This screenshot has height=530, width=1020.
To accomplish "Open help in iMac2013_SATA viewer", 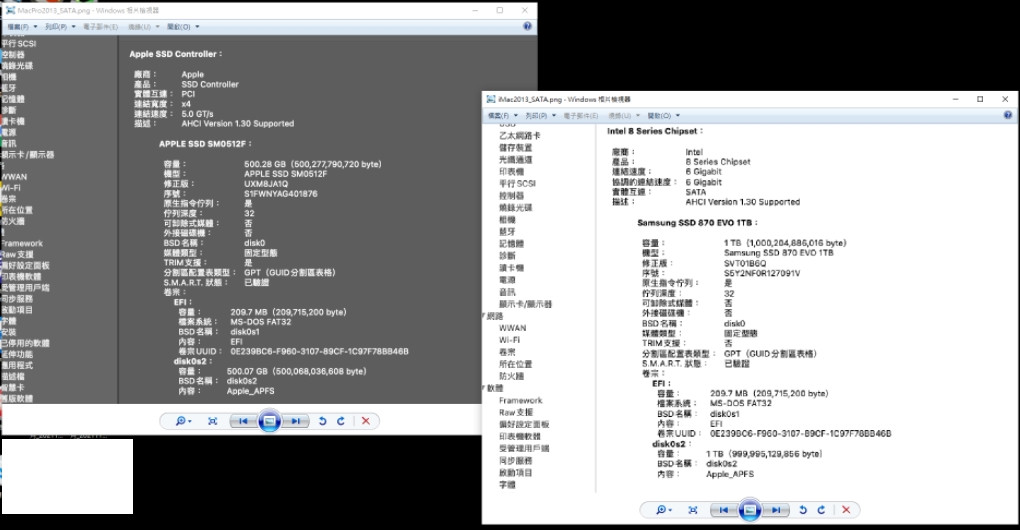I will (x=1008, y=115).
